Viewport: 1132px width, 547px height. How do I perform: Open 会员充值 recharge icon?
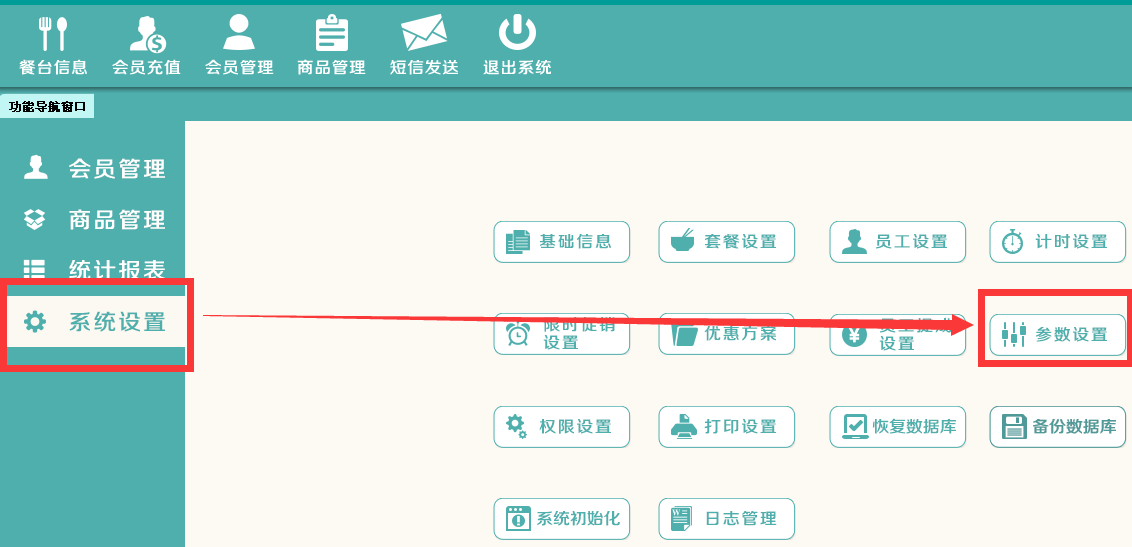(x=147, y=34)
